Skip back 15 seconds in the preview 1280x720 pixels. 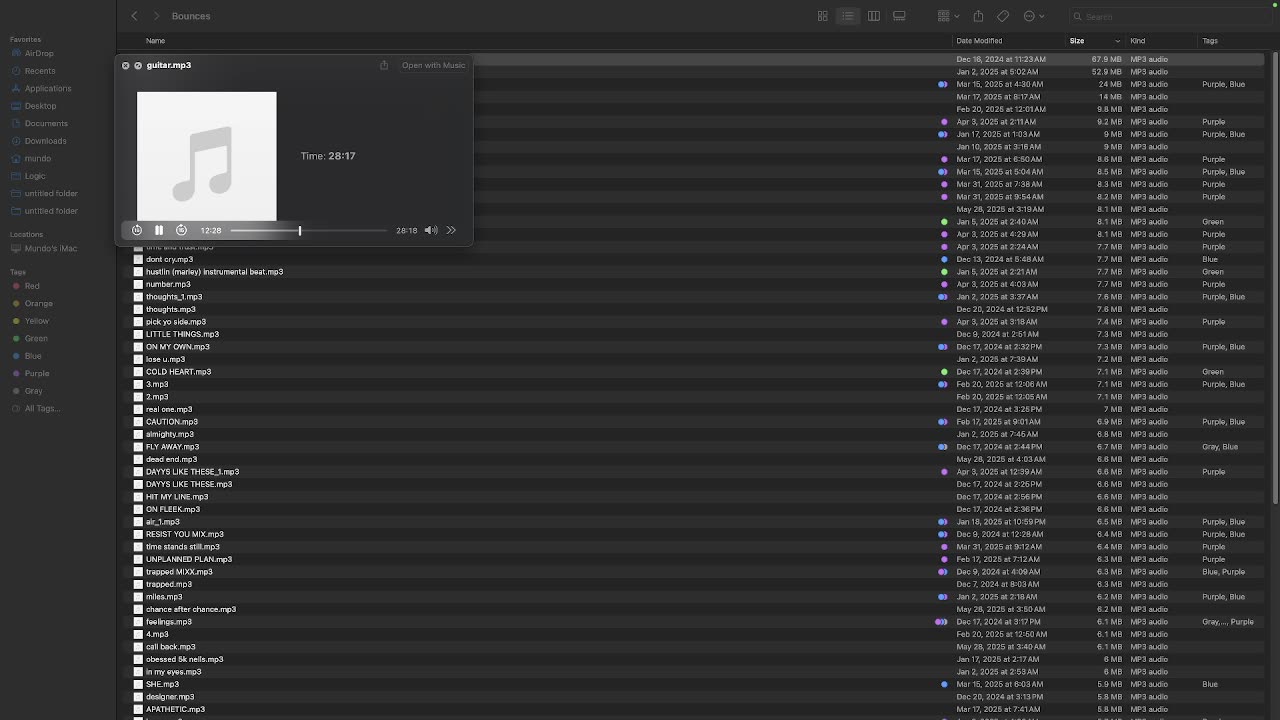[x=137, y=230]
